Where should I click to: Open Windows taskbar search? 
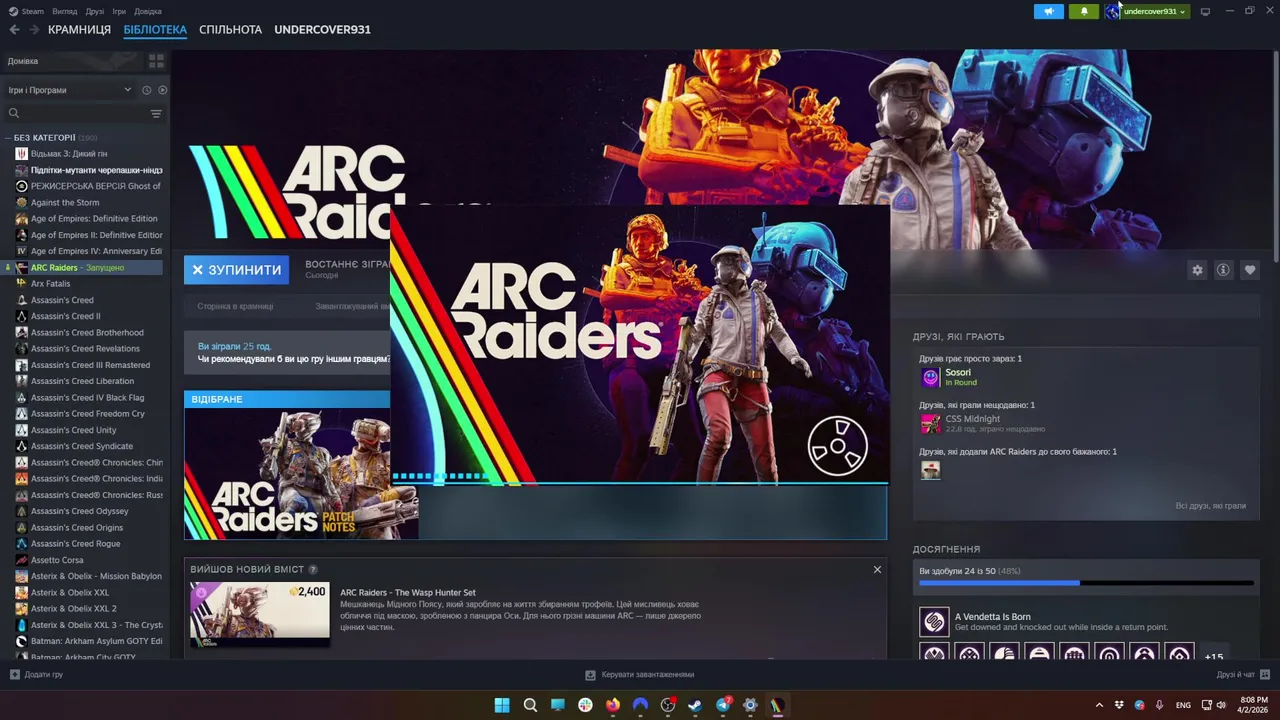[x=530, y=705]
